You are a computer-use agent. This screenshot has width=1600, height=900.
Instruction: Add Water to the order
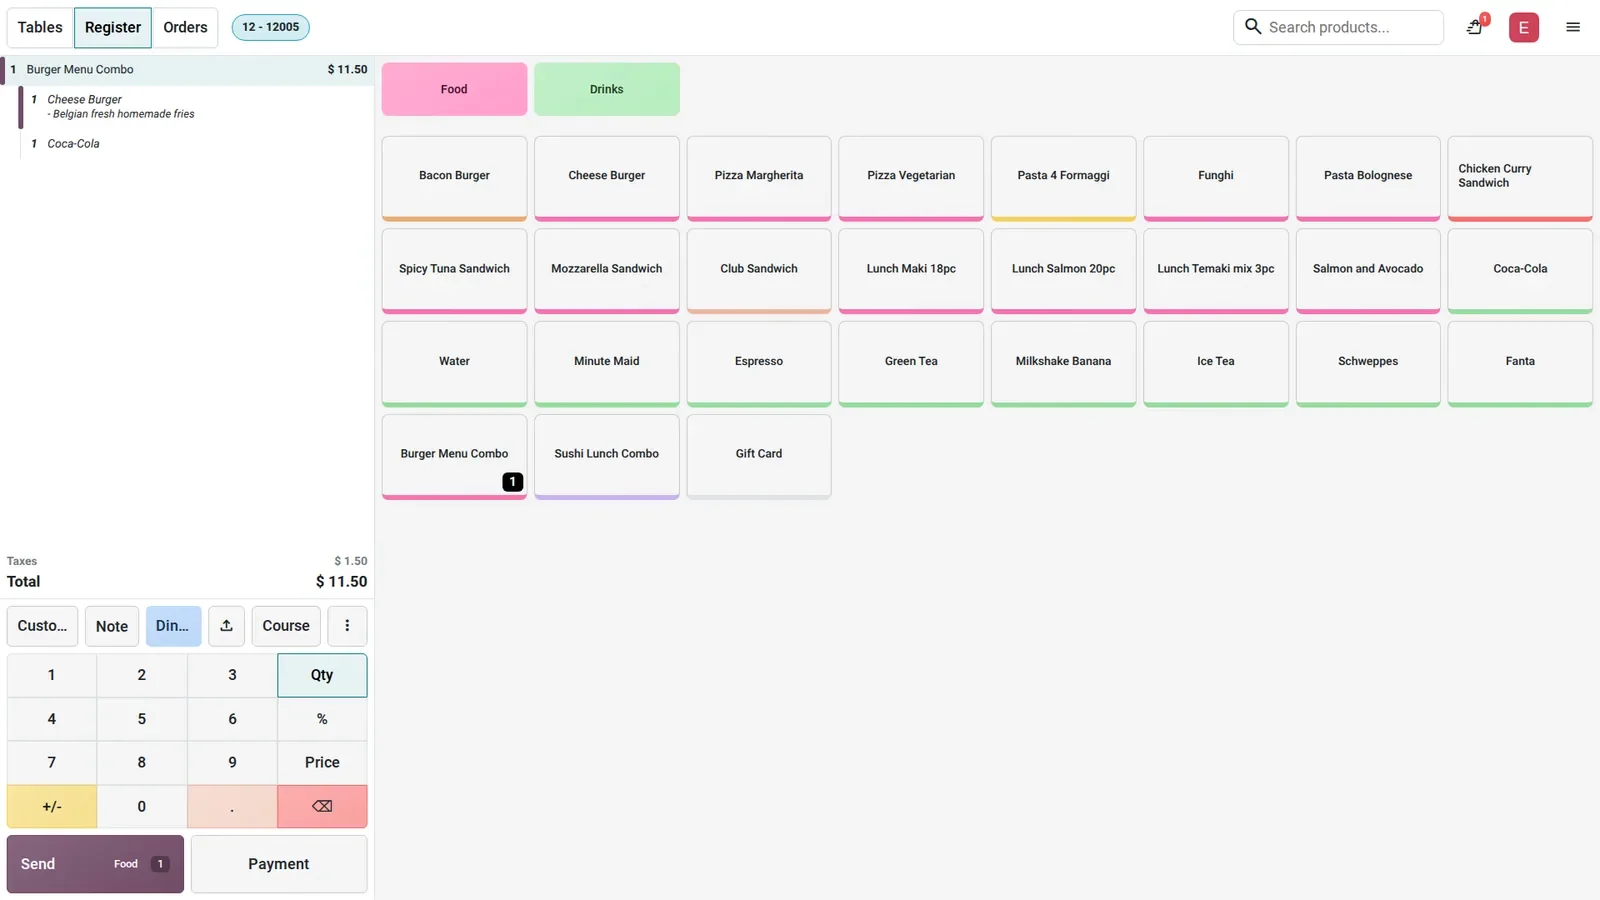454,364
